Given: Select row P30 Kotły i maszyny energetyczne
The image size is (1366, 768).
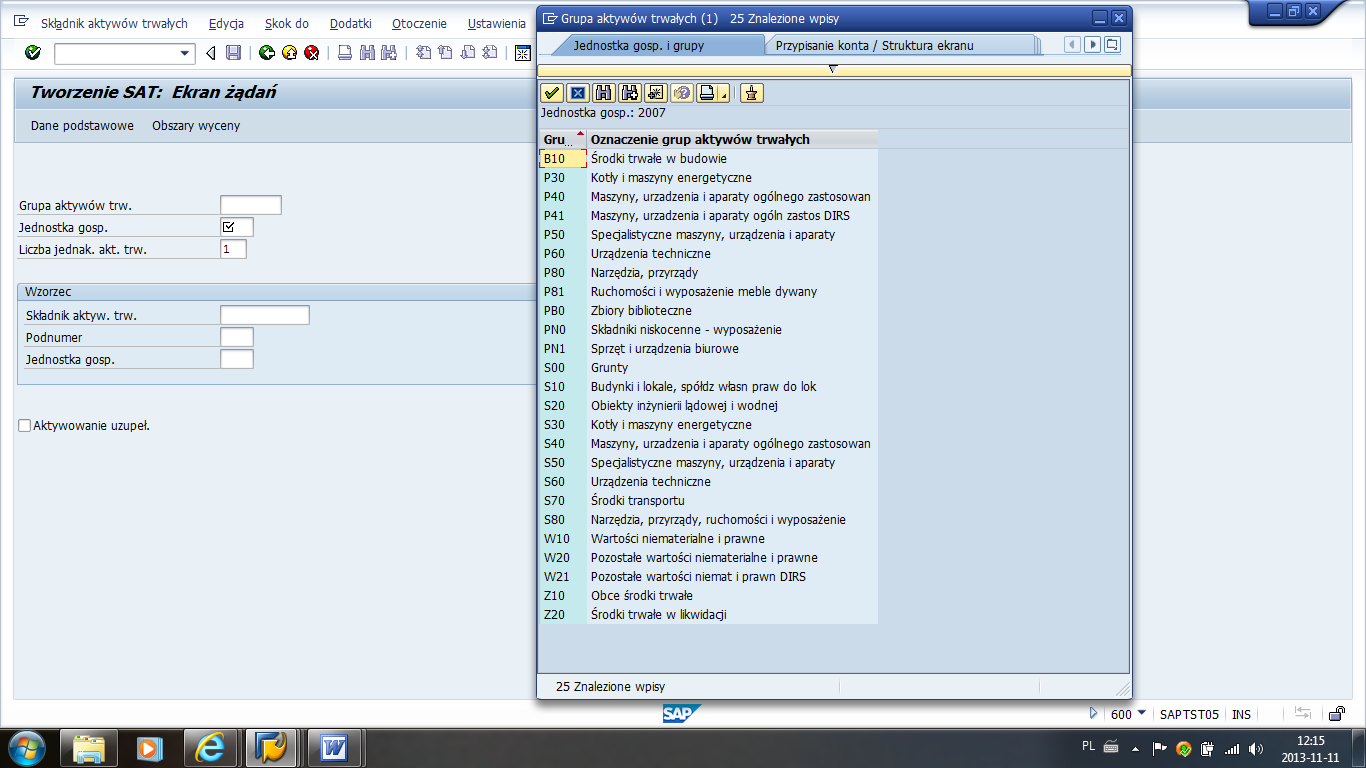Looking at the screenshot, I should [x=708, y=177].
